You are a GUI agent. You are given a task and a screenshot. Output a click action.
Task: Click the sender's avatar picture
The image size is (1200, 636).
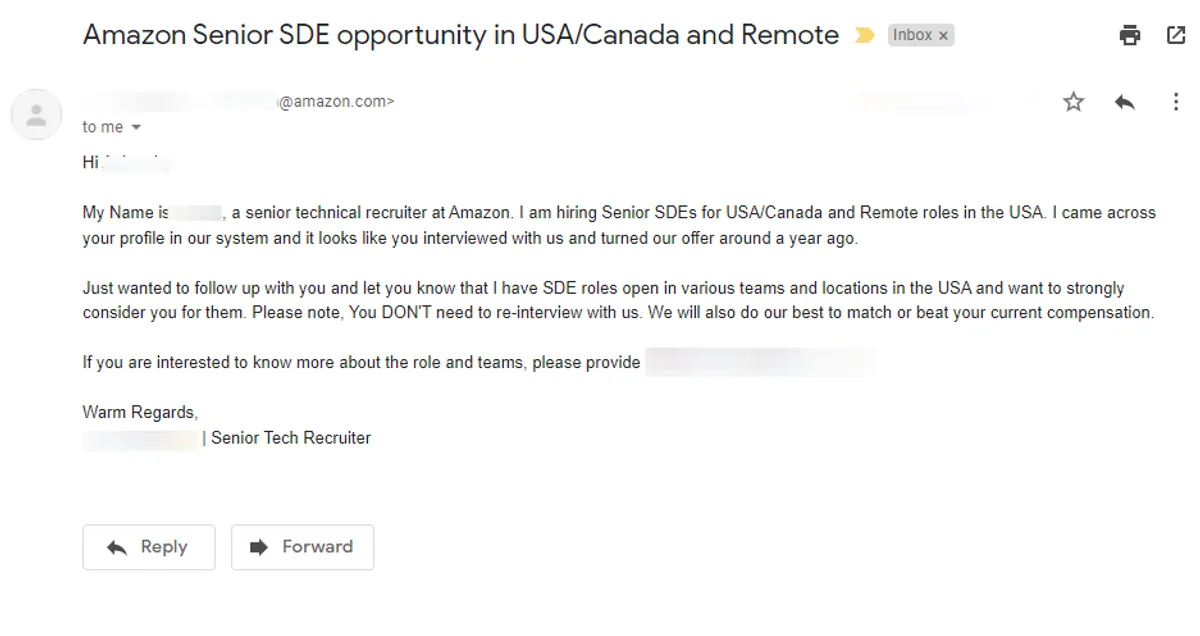coord(36,113)
